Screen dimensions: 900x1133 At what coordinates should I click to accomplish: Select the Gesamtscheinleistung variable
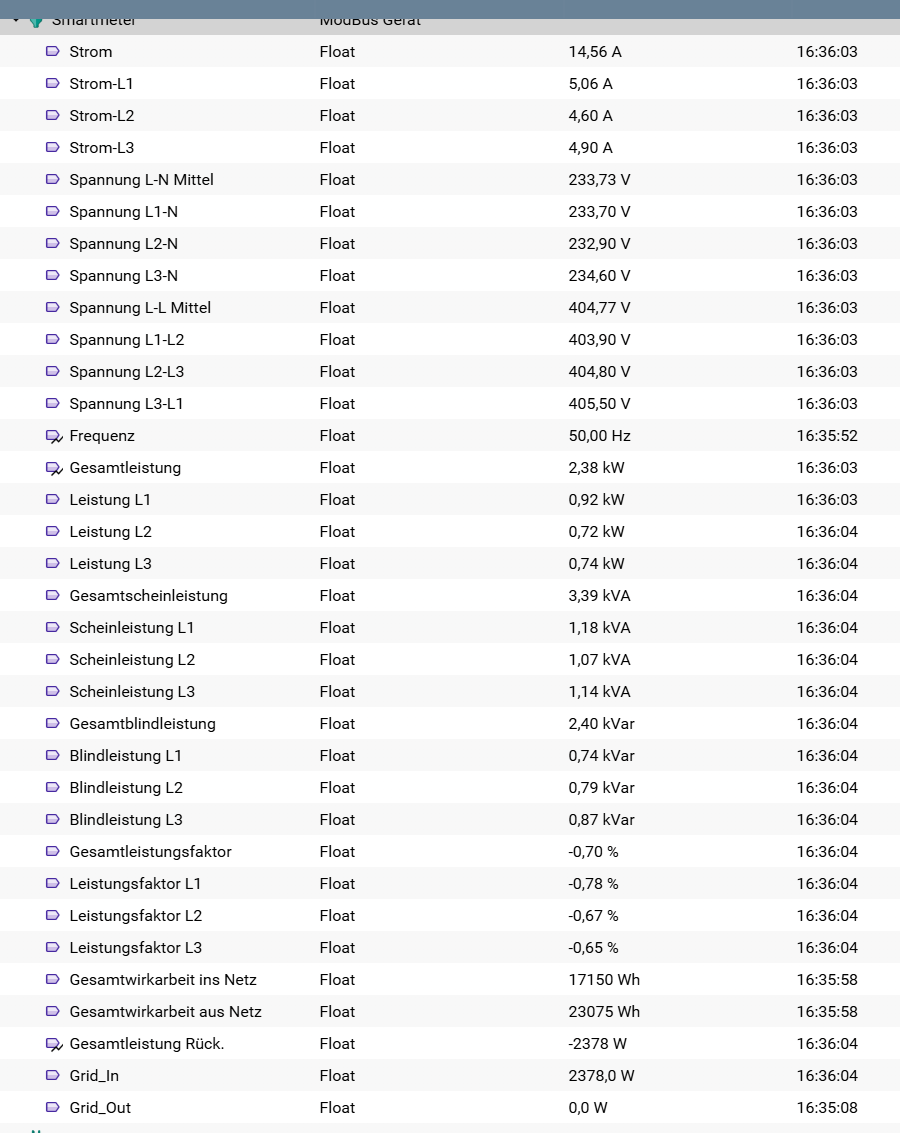pyautogui.click(x=148, y=596)
